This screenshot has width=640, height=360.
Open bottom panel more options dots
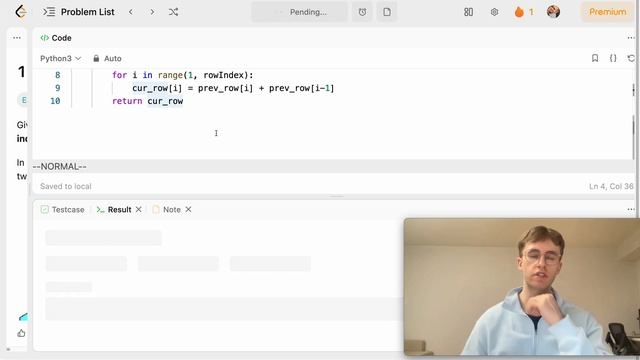coord(631,209)
